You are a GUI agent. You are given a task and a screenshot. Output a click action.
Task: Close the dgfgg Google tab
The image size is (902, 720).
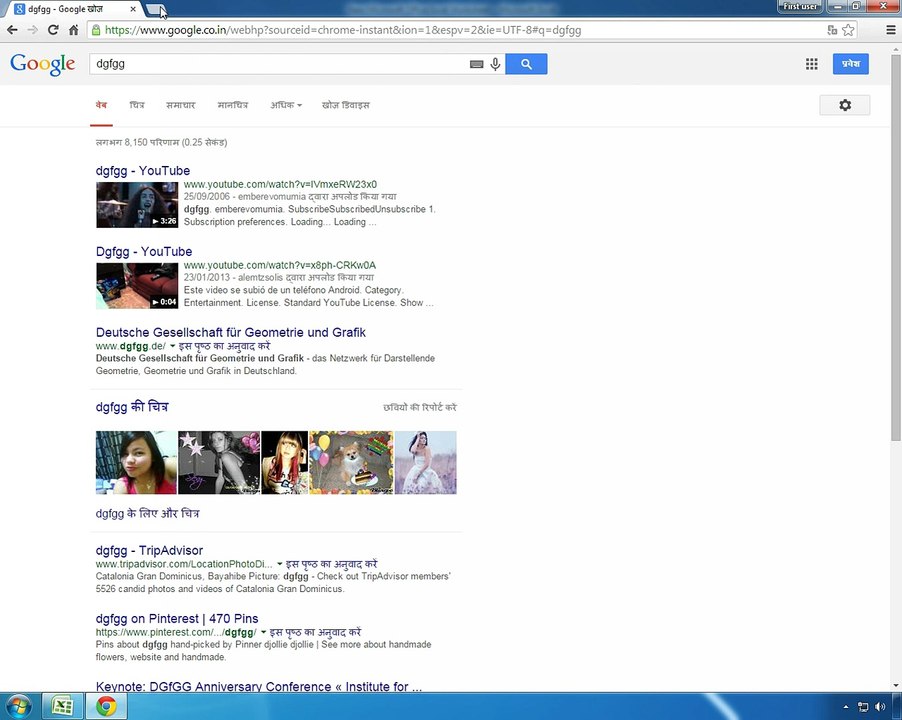(x=133, y=9)
